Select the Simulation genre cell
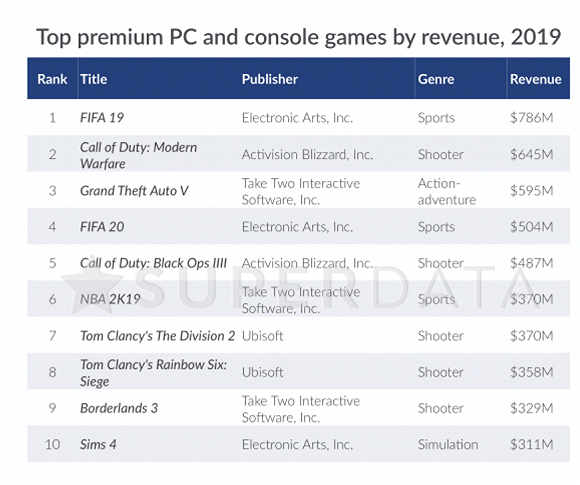 click(x=448, y=444)
